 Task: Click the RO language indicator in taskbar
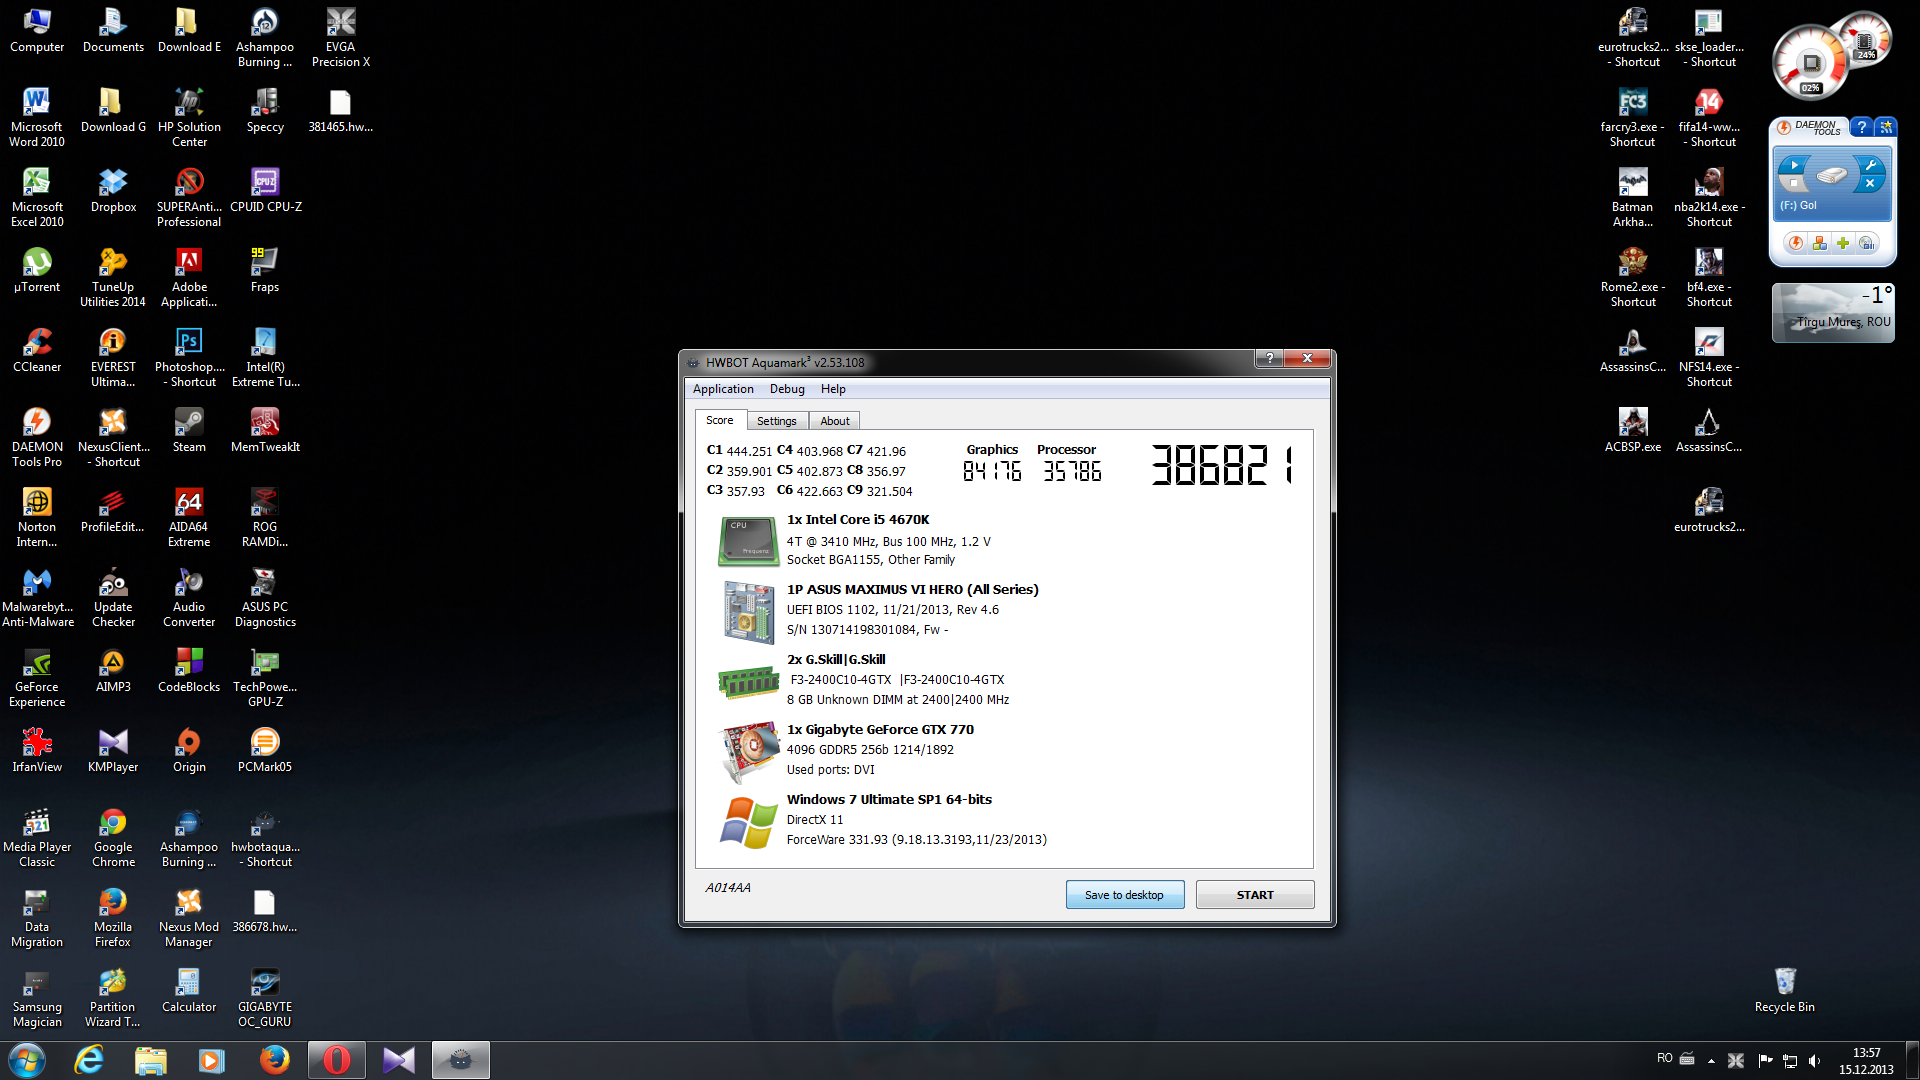(1664, 1058)
